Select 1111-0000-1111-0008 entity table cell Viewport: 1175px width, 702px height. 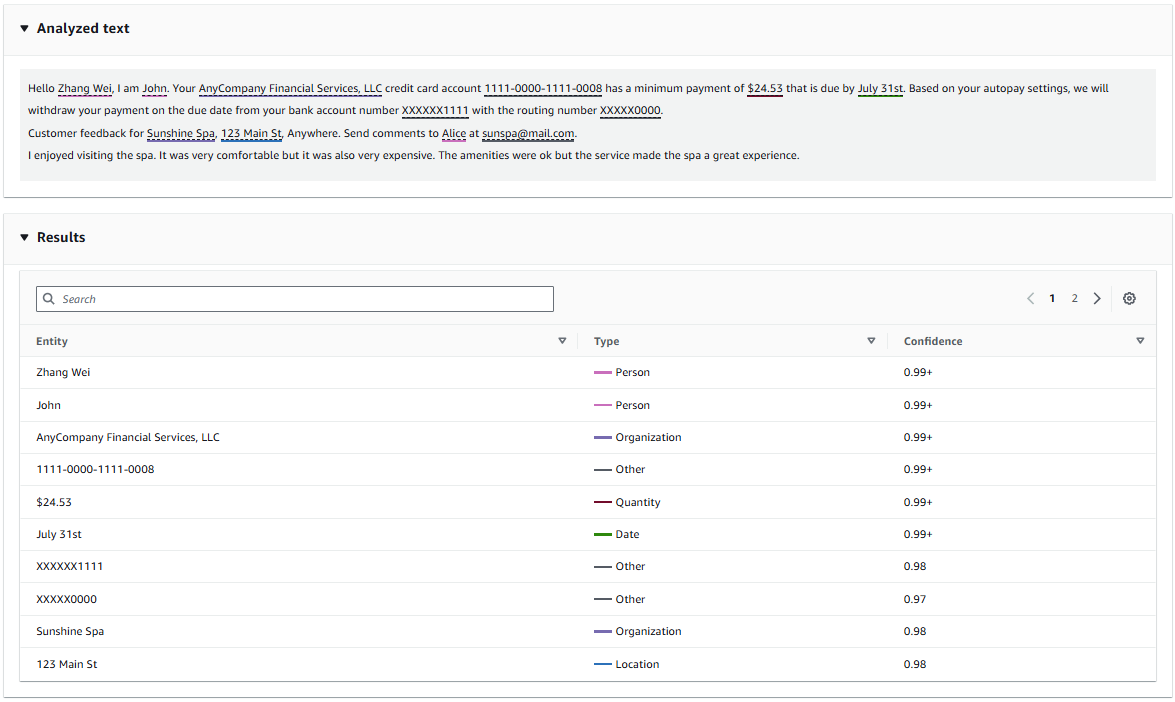[x=95, y=470]
